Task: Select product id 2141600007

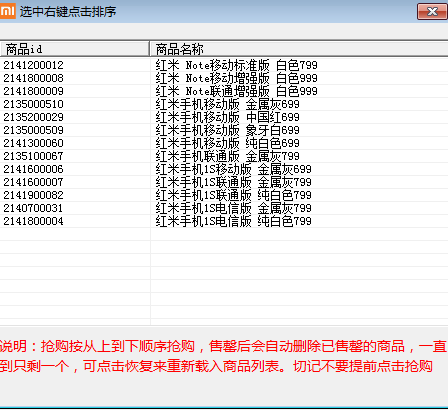Action: (33, 182)
